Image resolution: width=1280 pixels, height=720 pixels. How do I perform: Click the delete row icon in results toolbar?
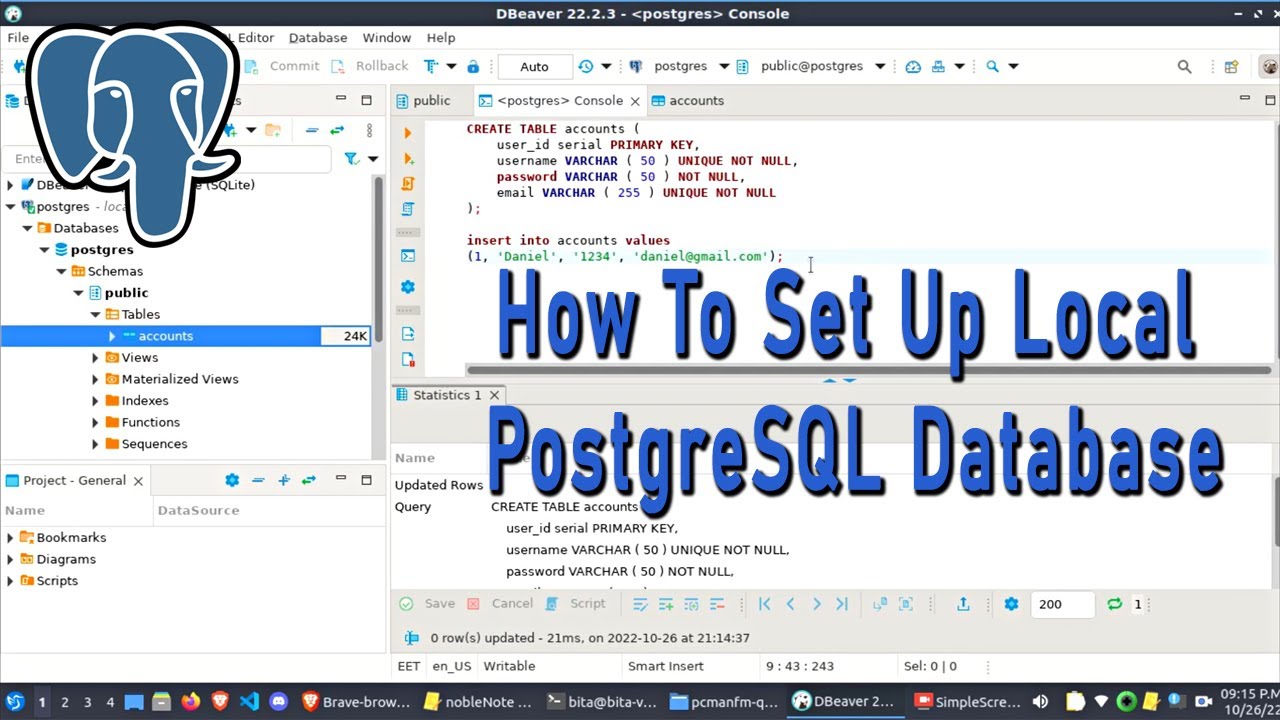click(717, 604)
